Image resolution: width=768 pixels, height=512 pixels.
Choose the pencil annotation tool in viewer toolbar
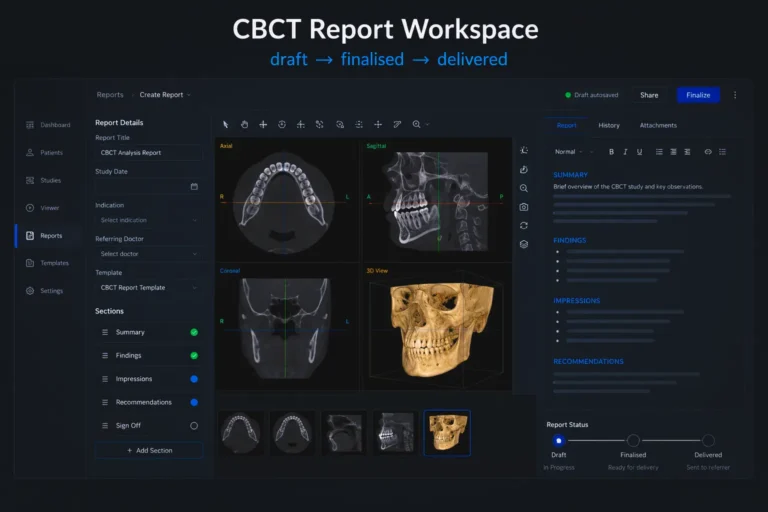[397, 124]
